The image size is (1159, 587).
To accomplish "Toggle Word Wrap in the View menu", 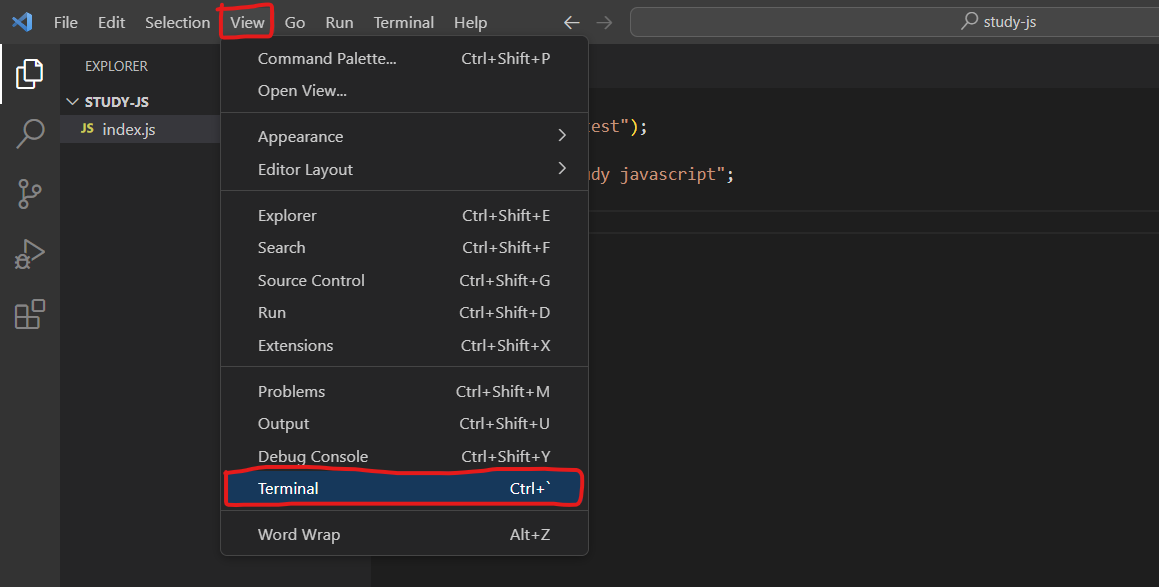I will 404,535.
